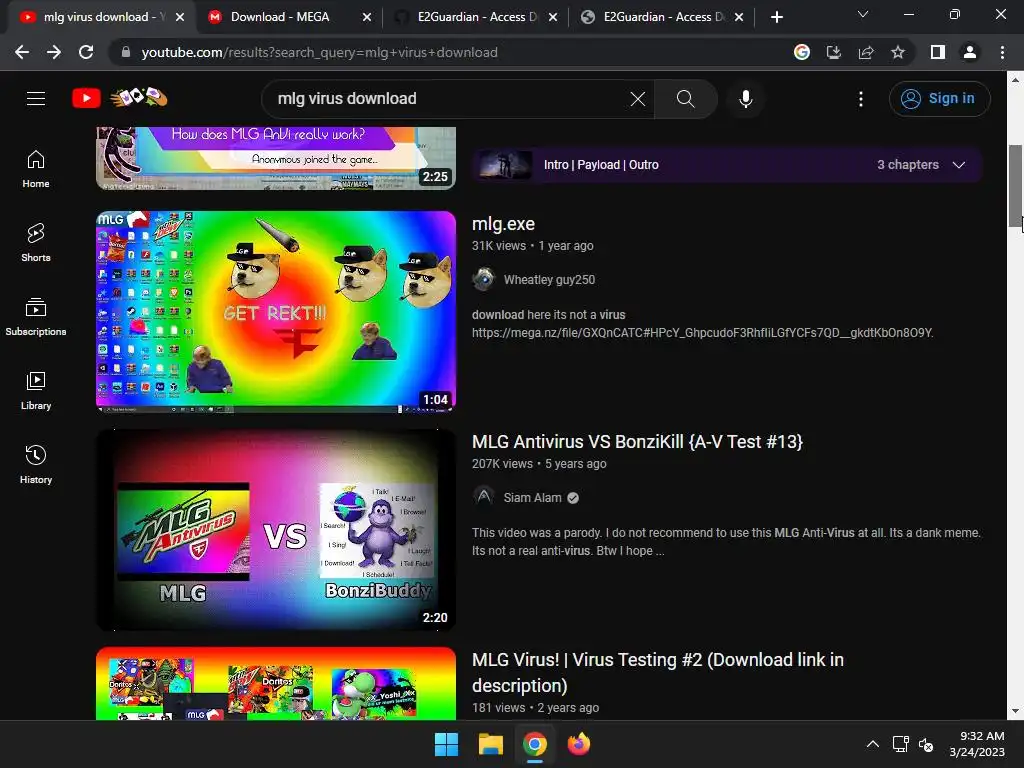The width and height of the screenshot is (1024, 768).
Task: Share this page icon in address bar
Action: (x=866, y=52)
